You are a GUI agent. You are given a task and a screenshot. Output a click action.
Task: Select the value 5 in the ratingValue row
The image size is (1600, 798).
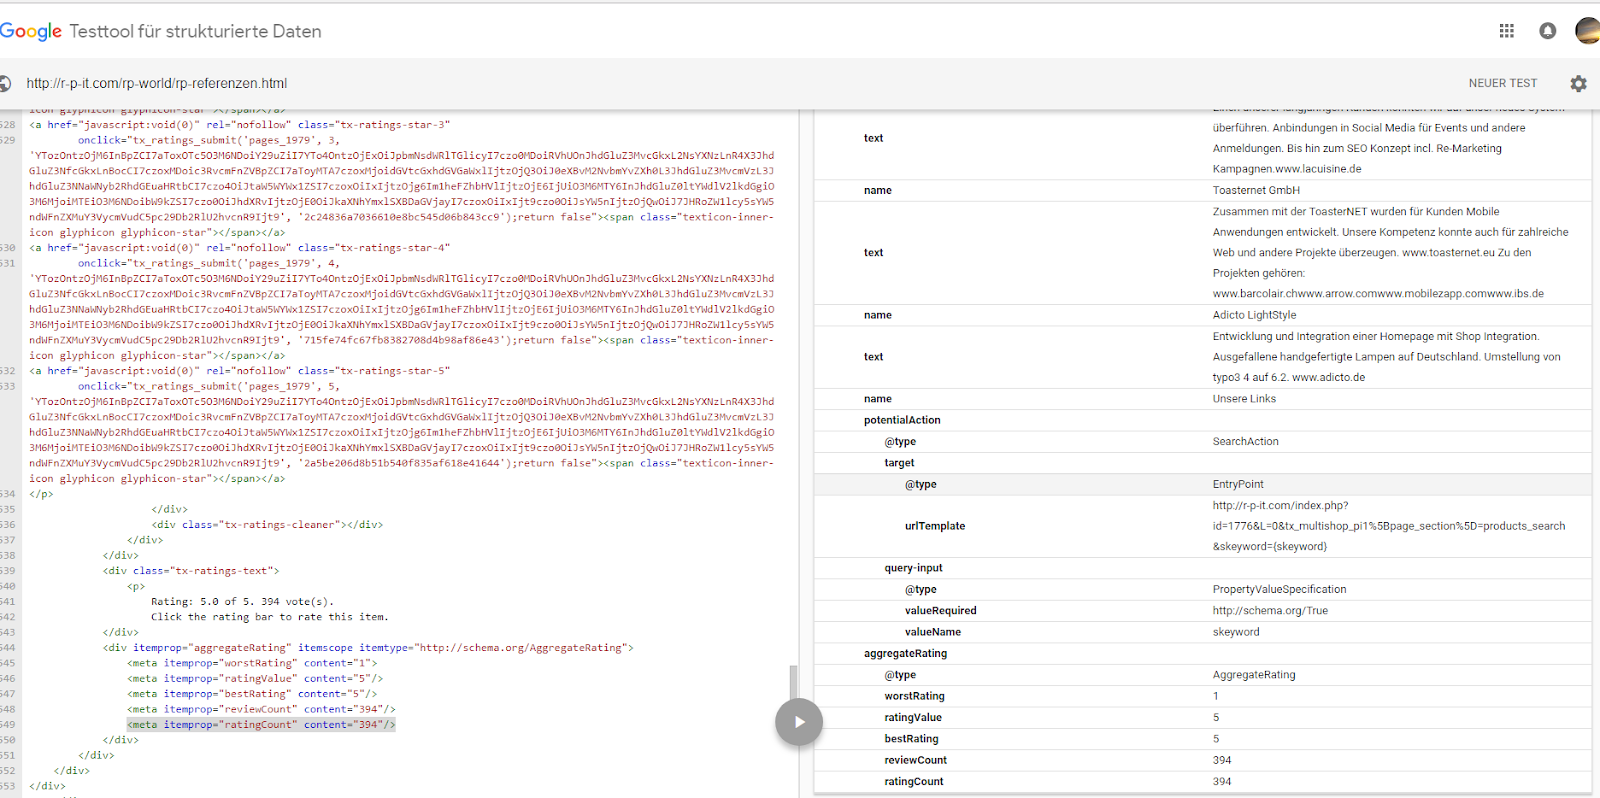[x=1216, y=718]
